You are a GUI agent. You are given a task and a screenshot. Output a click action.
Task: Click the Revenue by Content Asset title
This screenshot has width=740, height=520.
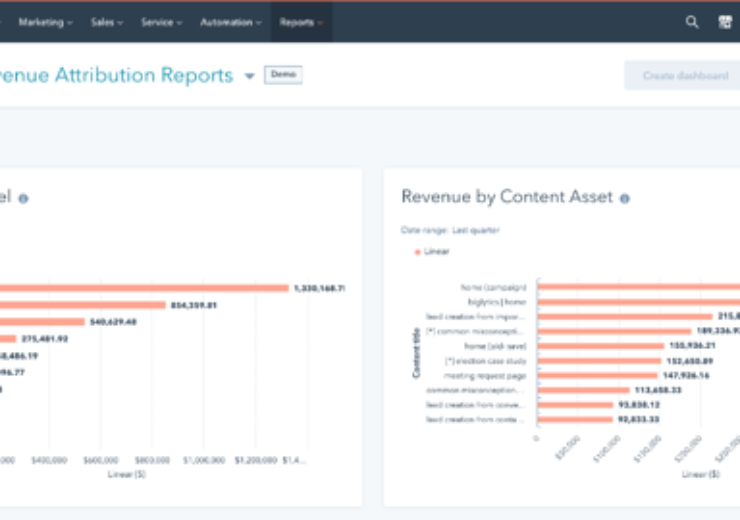tap(507, 197)
